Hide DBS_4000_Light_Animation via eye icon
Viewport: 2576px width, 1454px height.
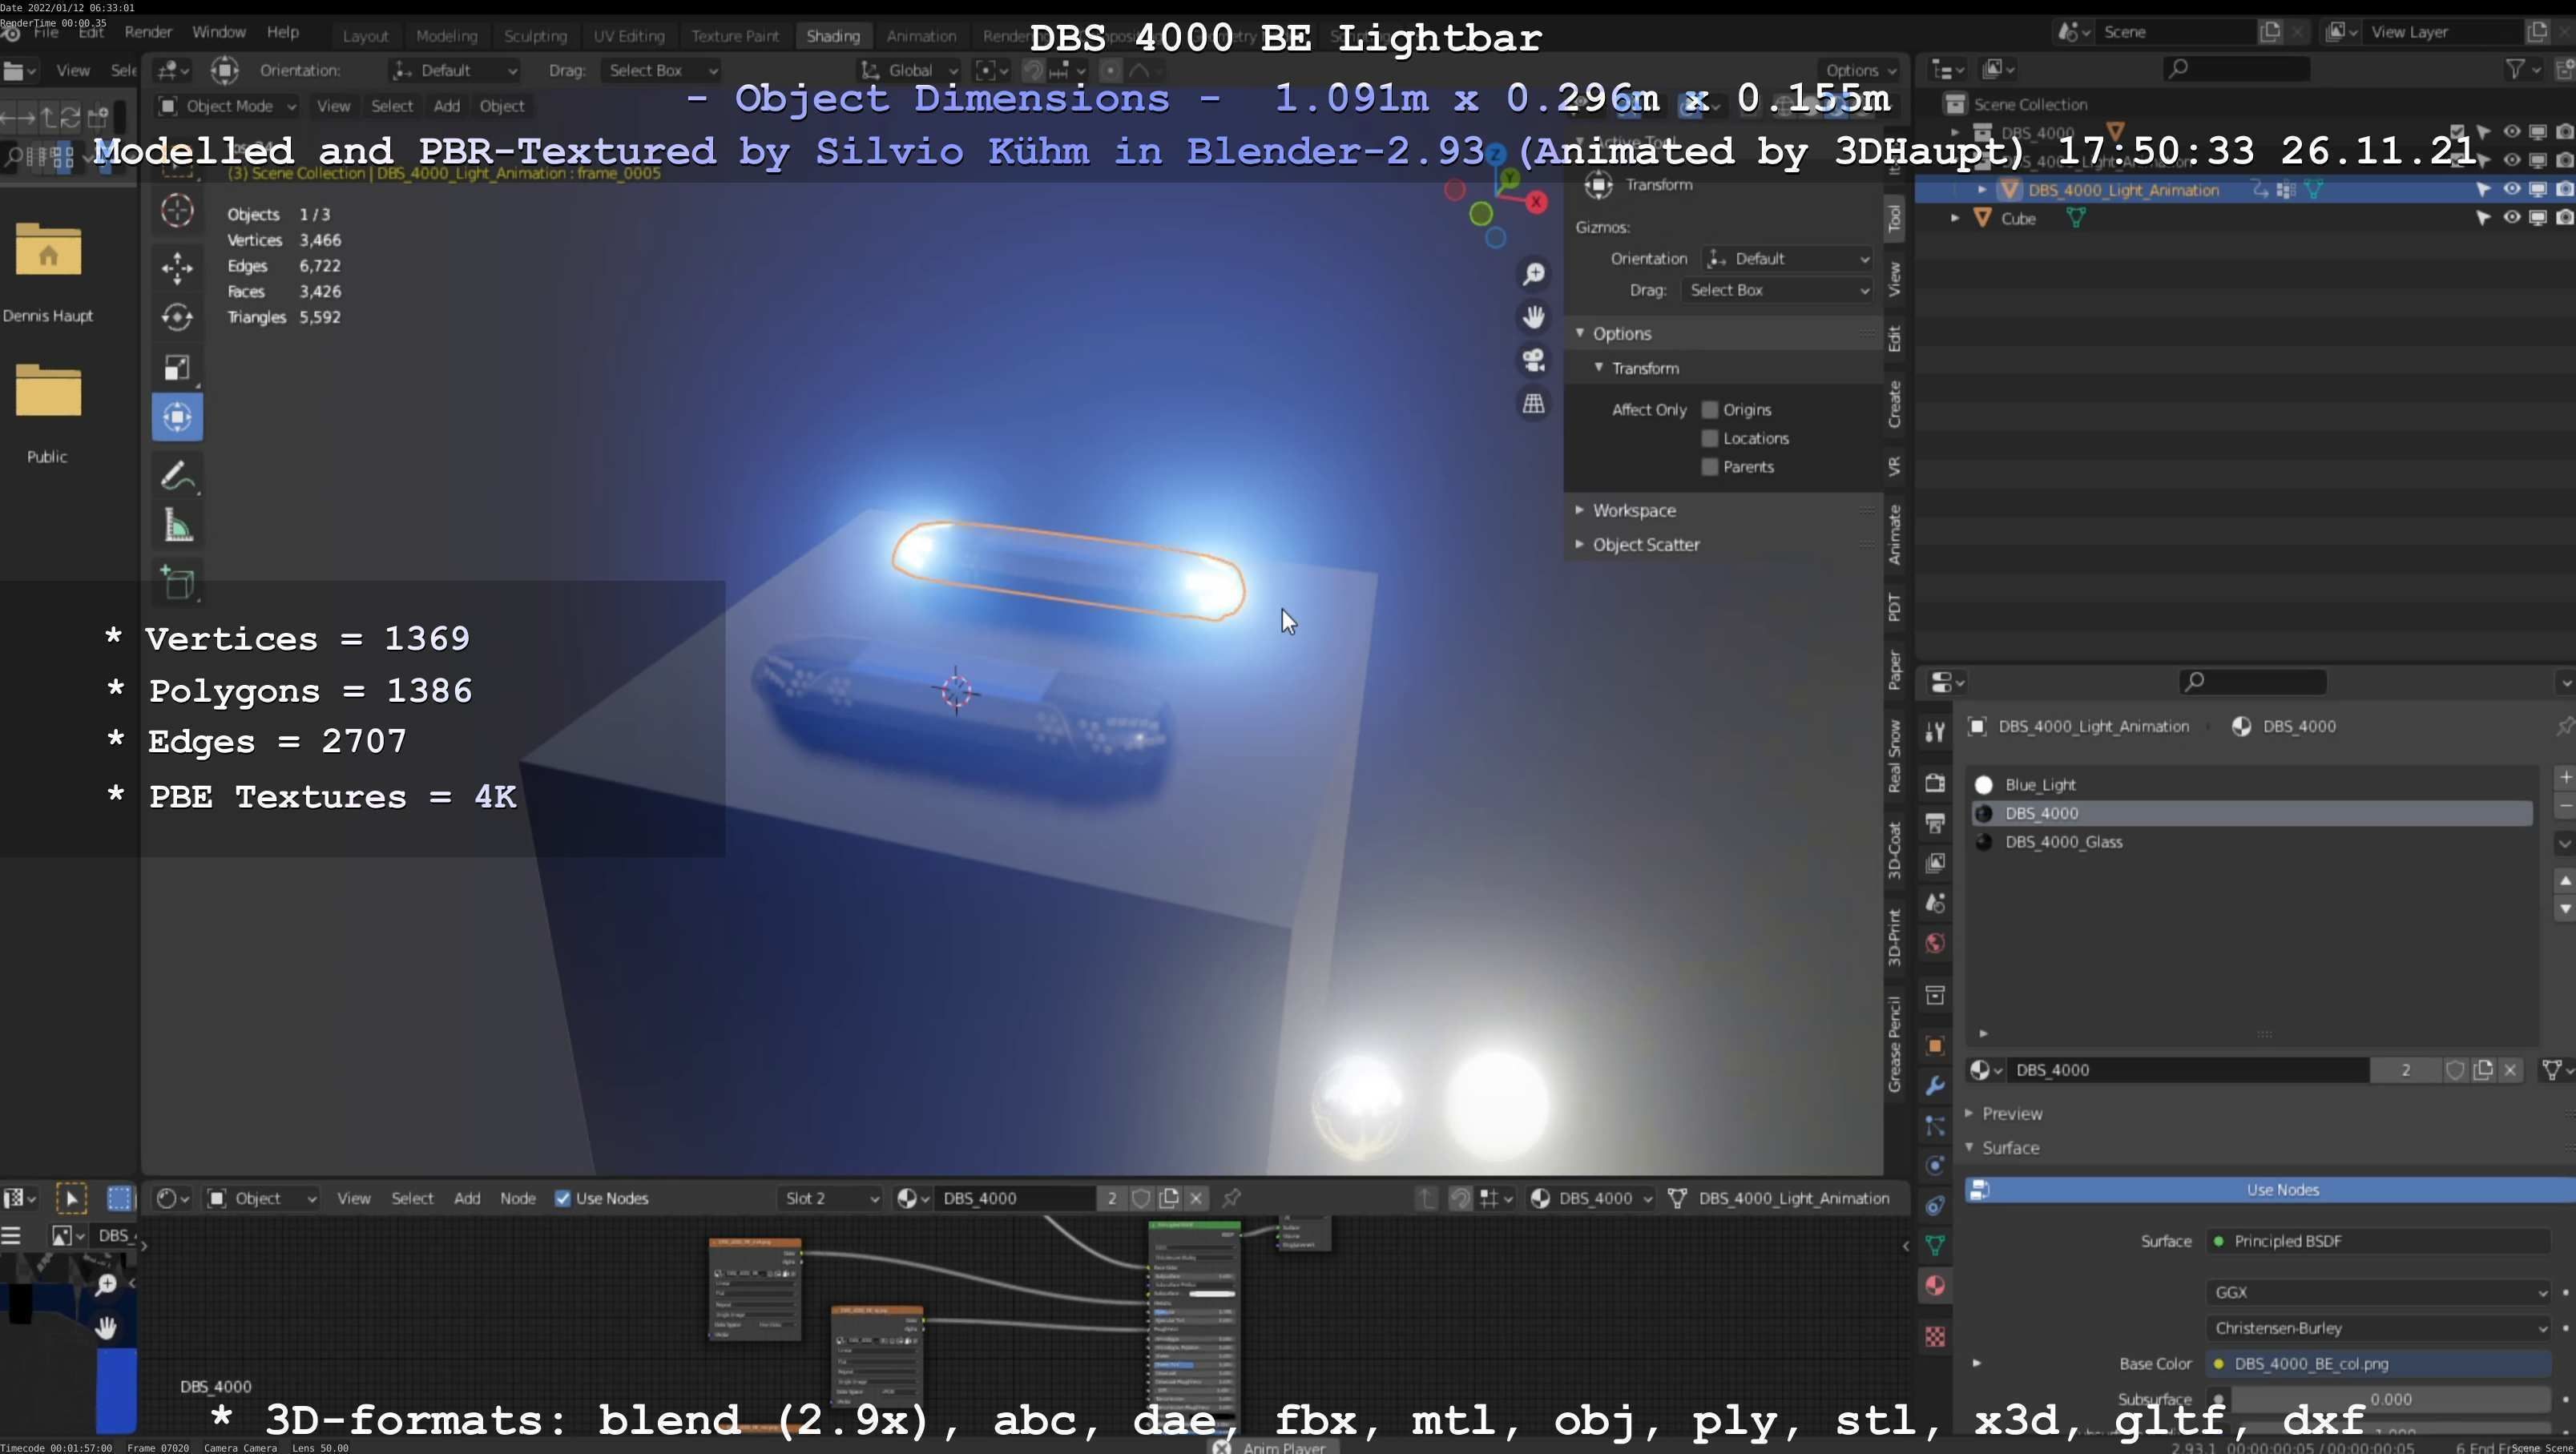point(2511,189)
